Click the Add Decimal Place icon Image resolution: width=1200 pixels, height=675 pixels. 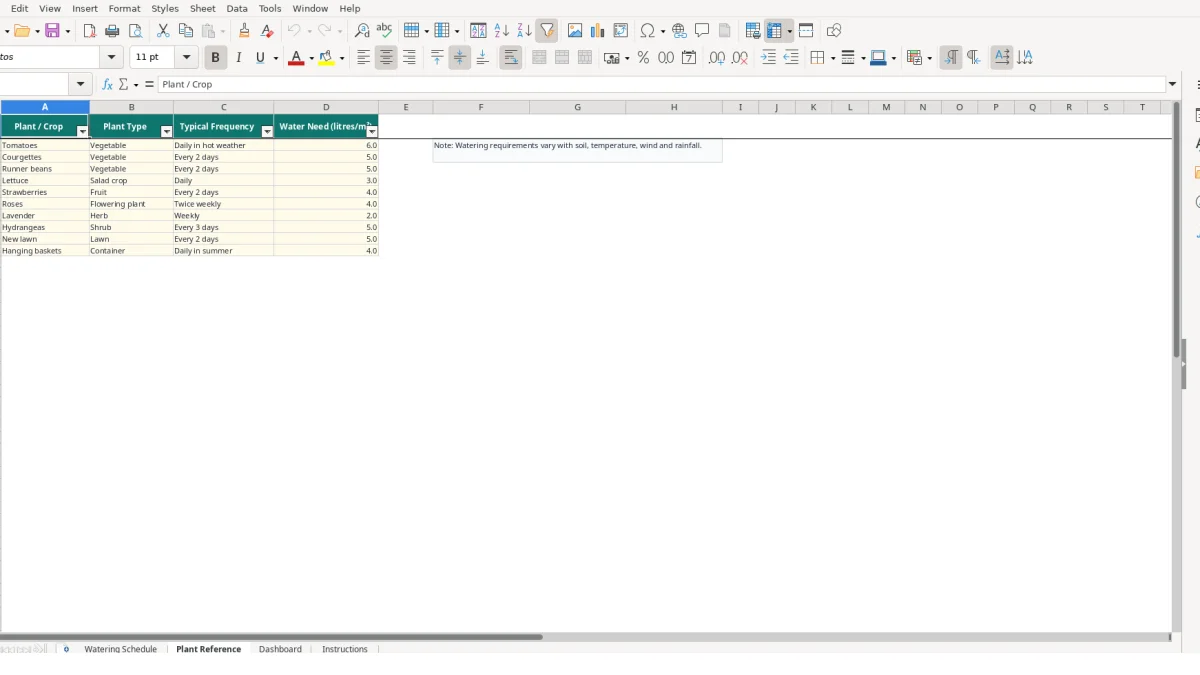(717, 58)
